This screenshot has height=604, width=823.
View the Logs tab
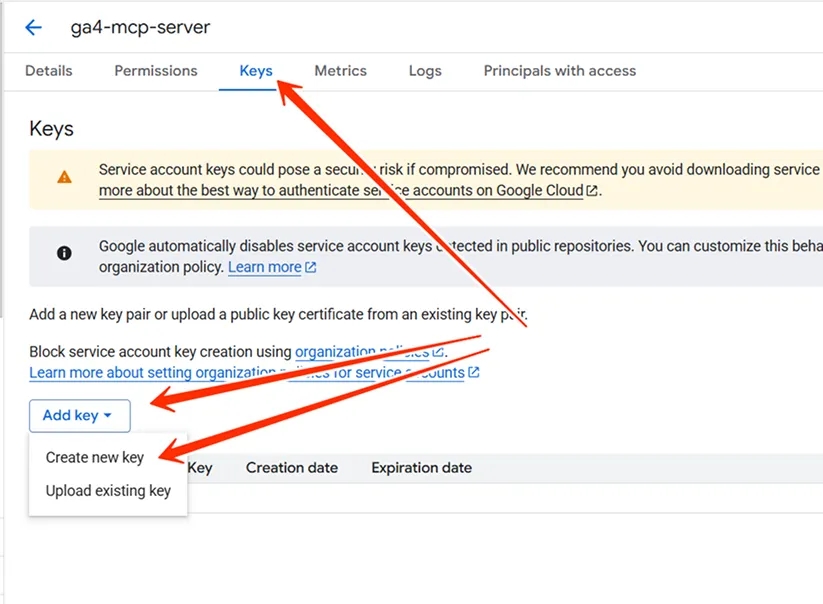click(x=425, y=71)
